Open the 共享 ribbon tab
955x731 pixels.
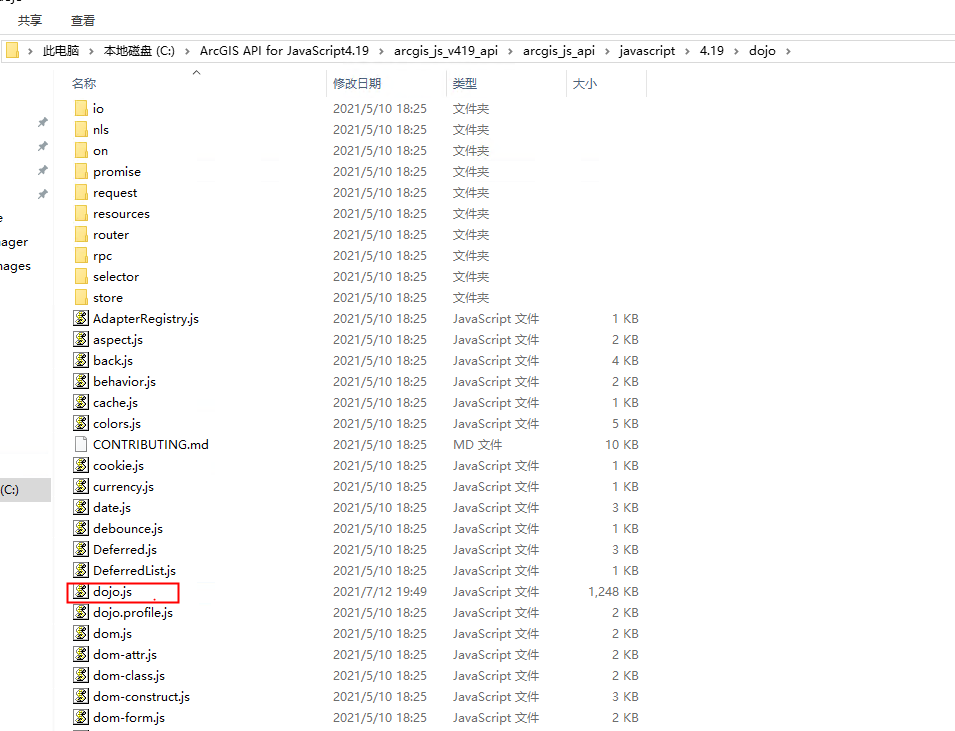point(30,21)
